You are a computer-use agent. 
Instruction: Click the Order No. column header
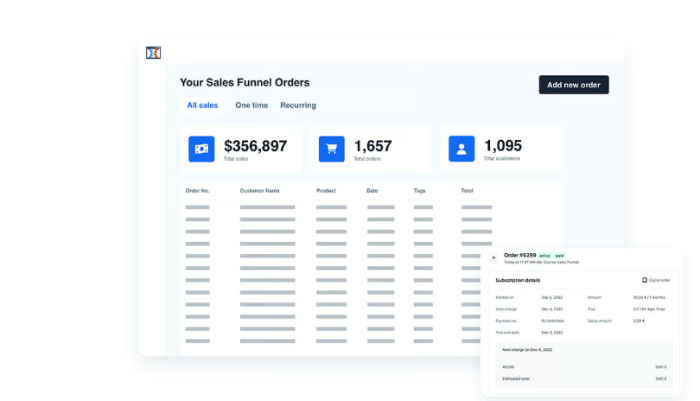pyautogui.click(x=197, y=191)
